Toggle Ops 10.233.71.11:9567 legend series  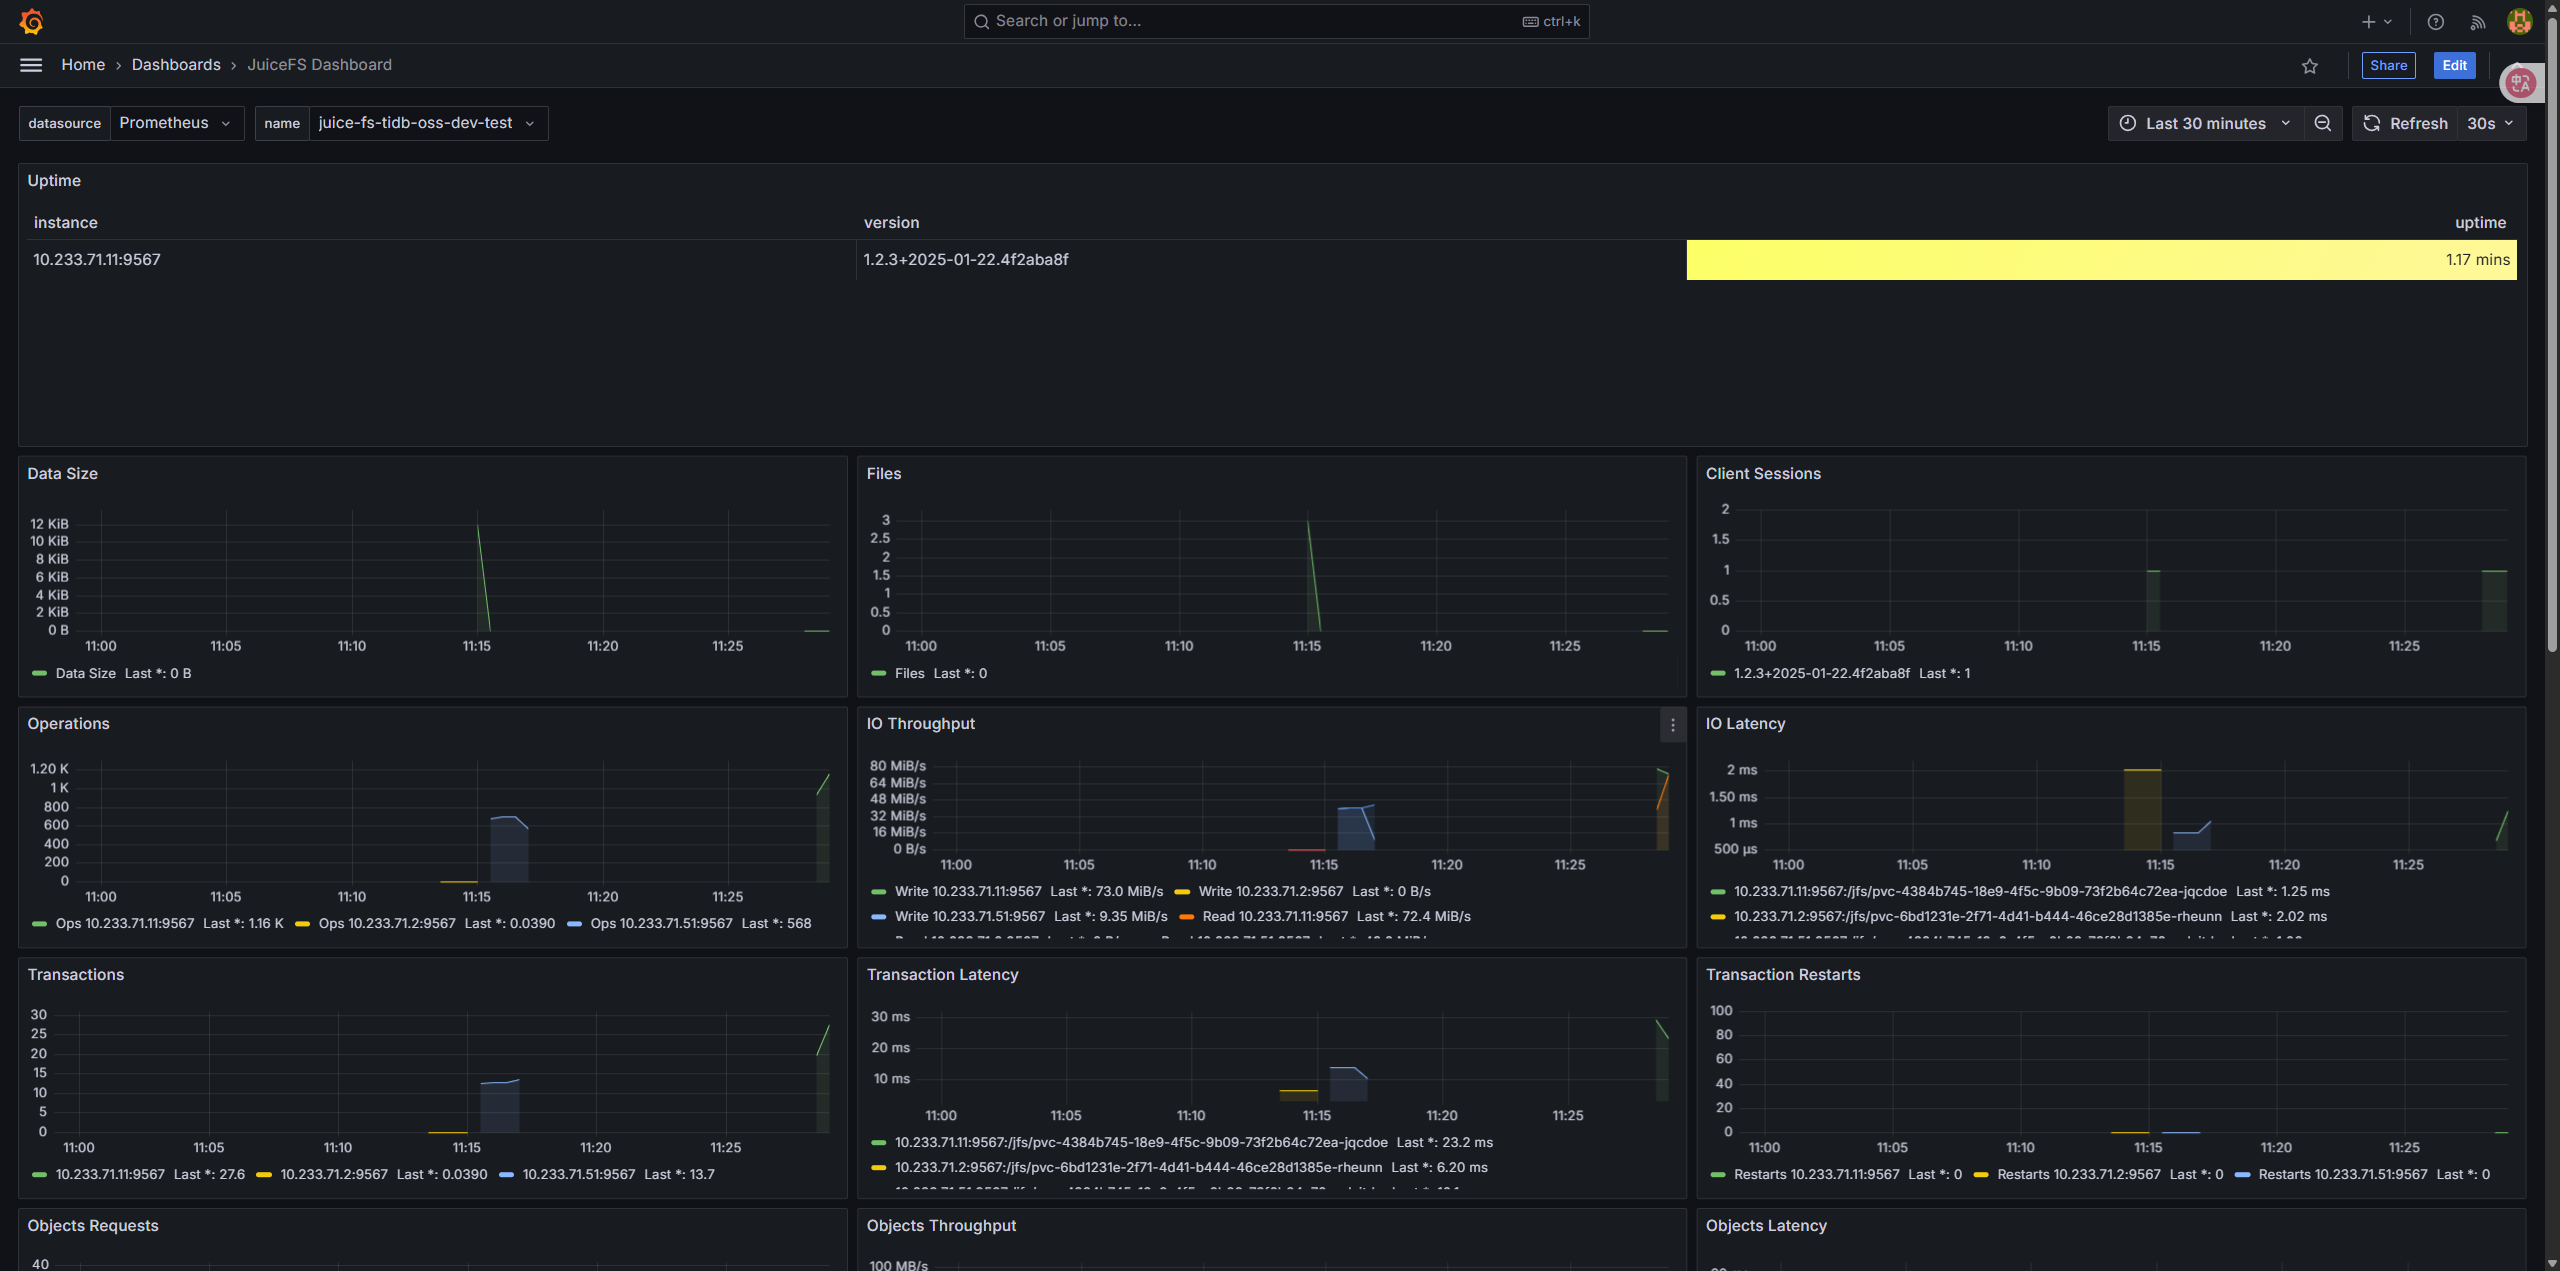click(125, 924)
